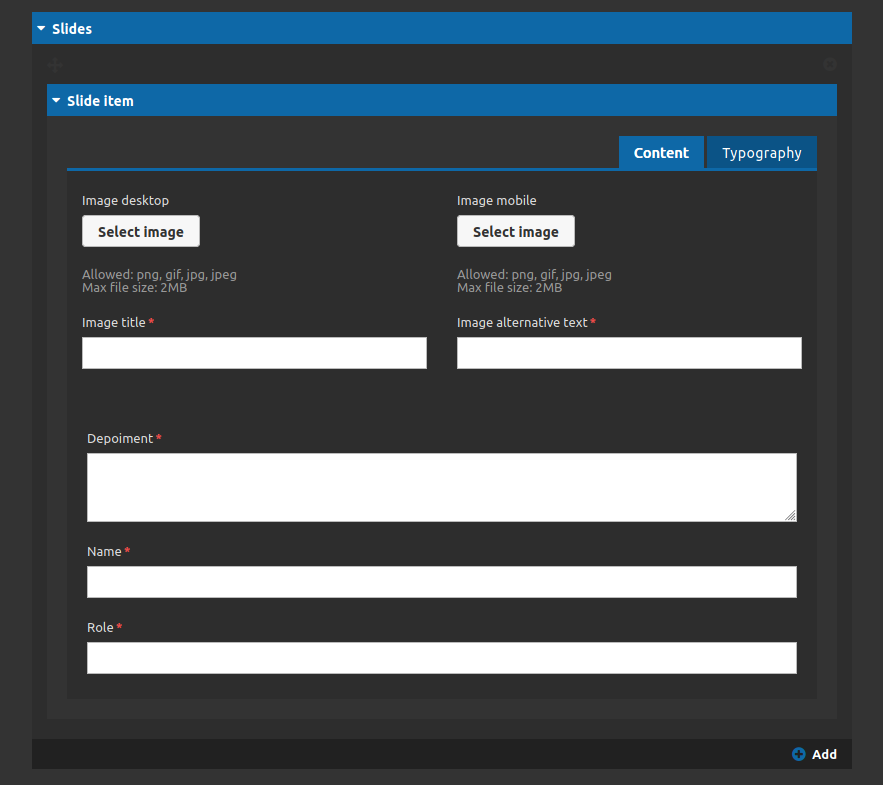This screenshot has height=785, width=883.
Task: Click the Depoiment label
Action: [120, 439]
